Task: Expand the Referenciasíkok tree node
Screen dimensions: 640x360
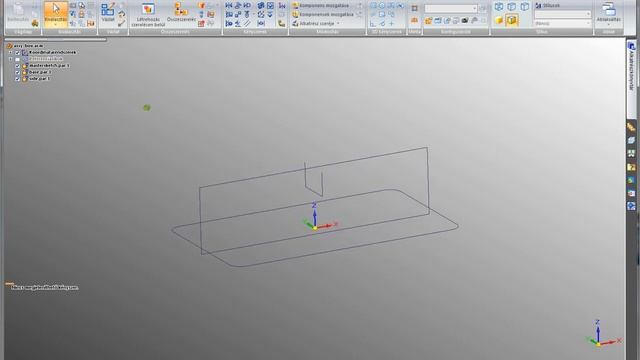Action: click(x=11, y=59)
